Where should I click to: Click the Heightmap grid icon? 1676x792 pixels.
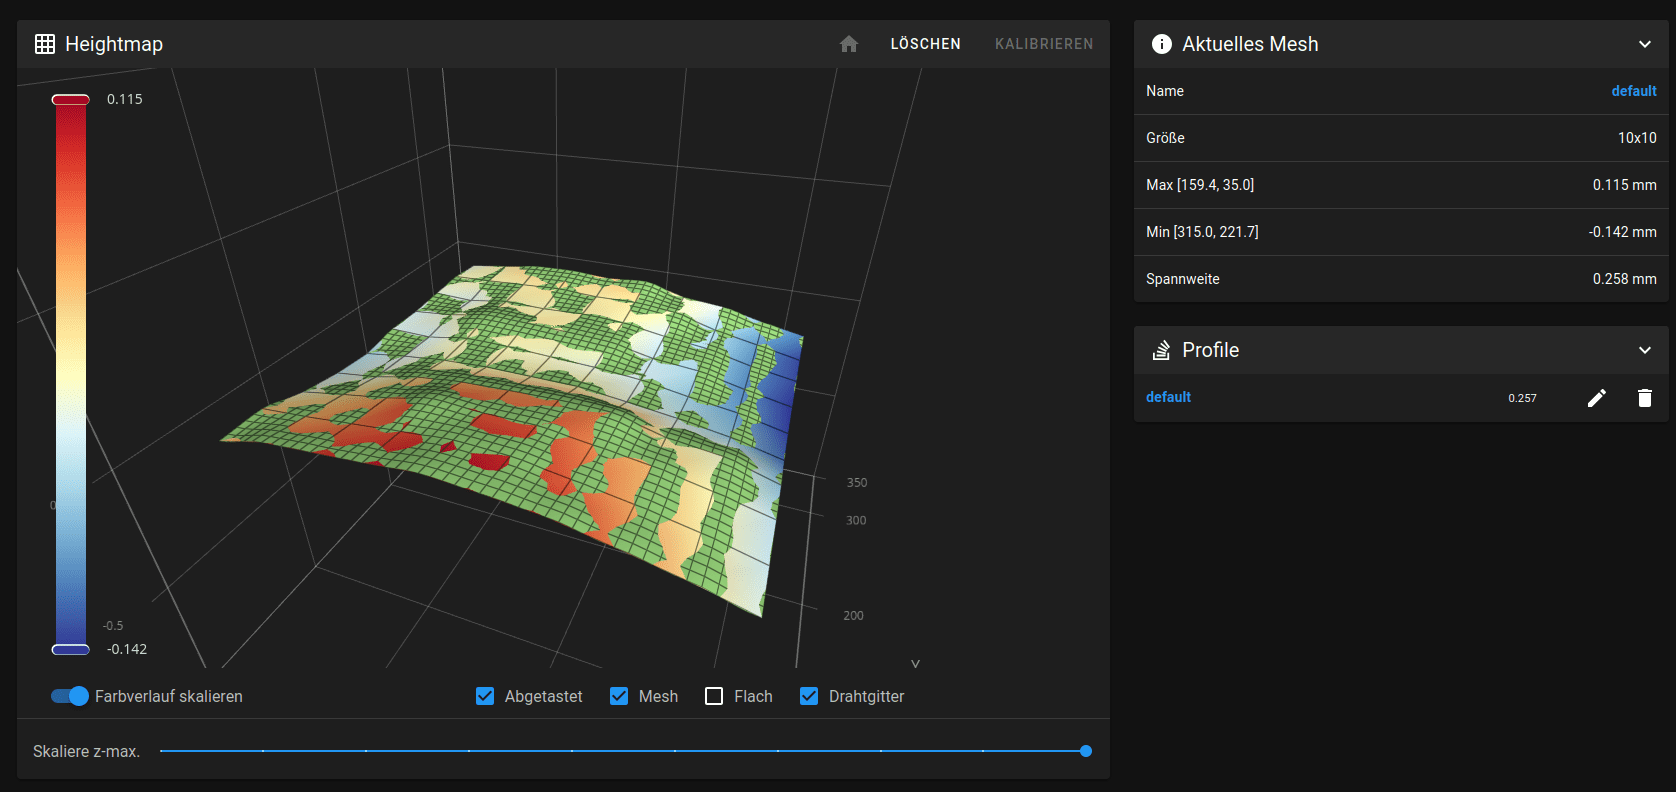pos(45,44)
